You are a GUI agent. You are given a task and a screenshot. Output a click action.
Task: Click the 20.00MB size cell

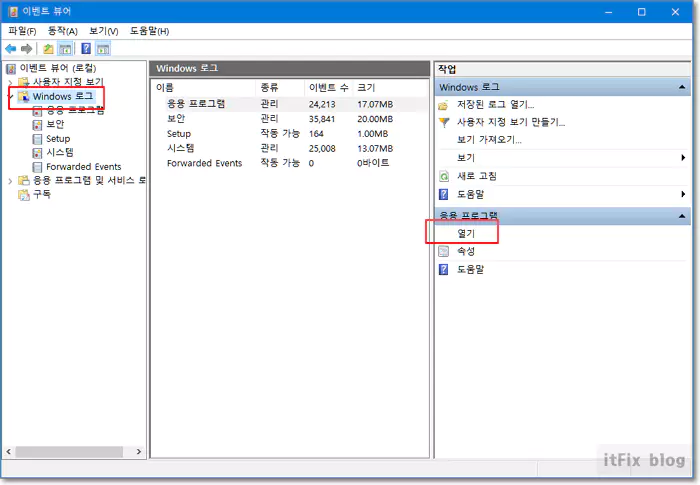click(375, 119)
